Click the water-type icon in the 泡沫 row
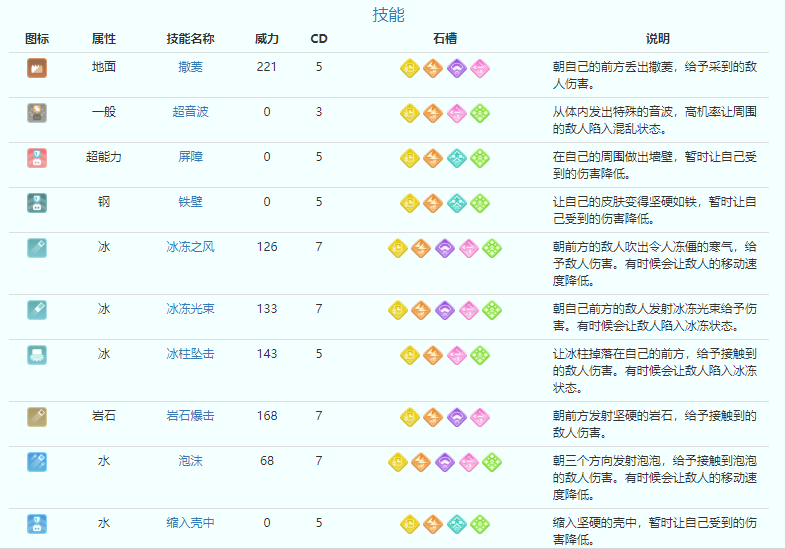This screenshot has height=549, width=785. click(x=37, y=461)
